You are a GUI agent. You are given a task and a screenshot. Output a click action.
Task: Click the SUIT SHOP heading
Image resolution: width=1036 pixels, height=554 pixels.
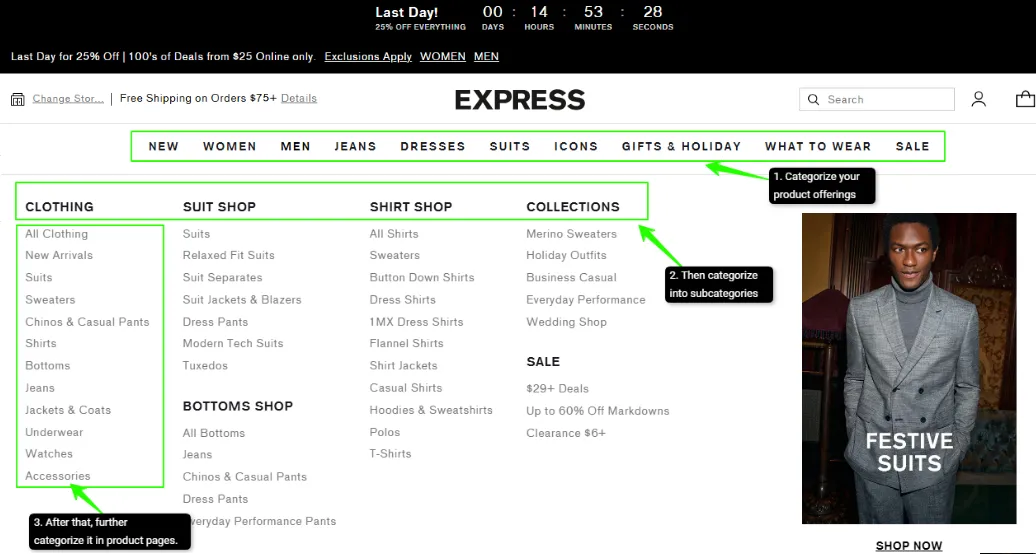(x=219, y=207)
